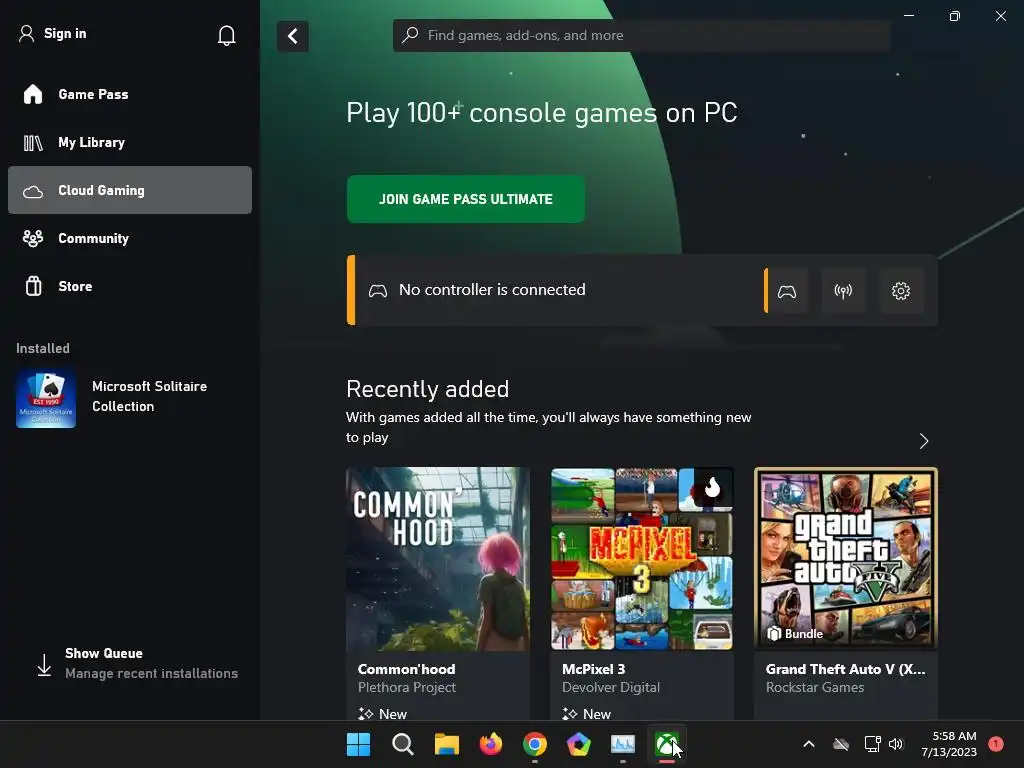Open network connection test icon
Viewport: 1024px width, 768px height.
[x=843, y=291]
